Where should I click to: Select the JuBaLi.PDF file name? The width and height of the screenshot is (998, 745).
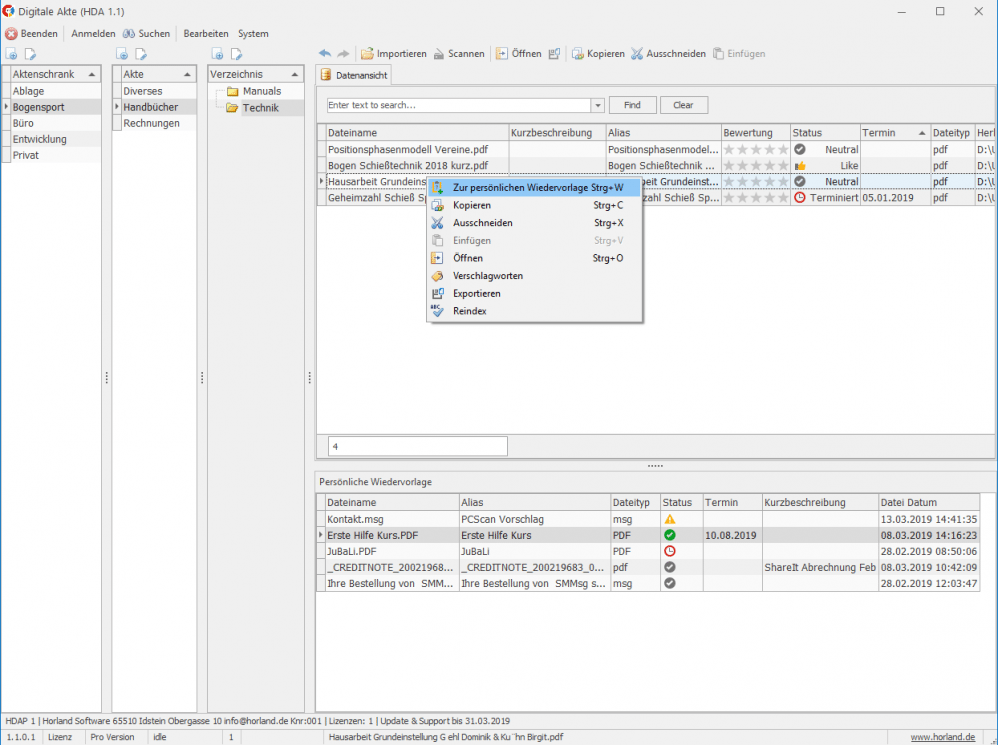(351, 552)
